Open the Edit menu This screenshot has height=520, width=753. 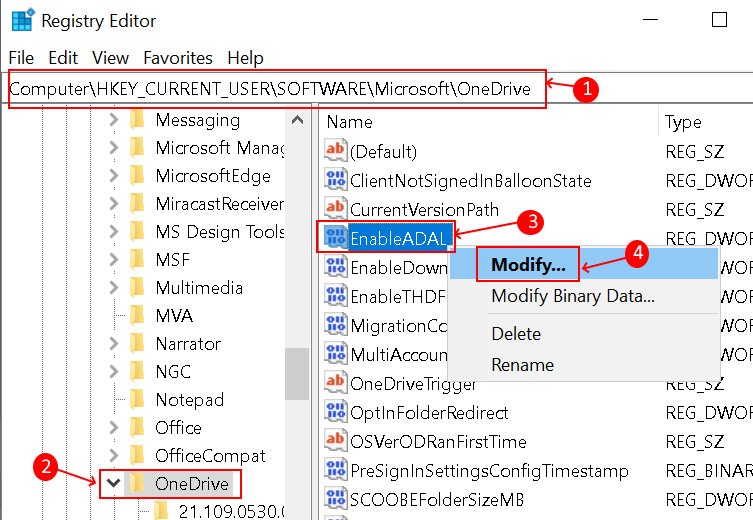(x=63, y=58)
